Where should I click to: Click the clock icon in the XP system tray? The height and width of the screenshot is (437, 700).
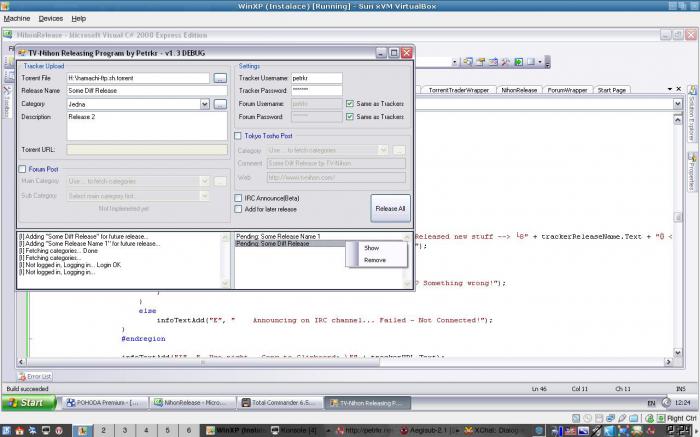(x=666, y=403)
